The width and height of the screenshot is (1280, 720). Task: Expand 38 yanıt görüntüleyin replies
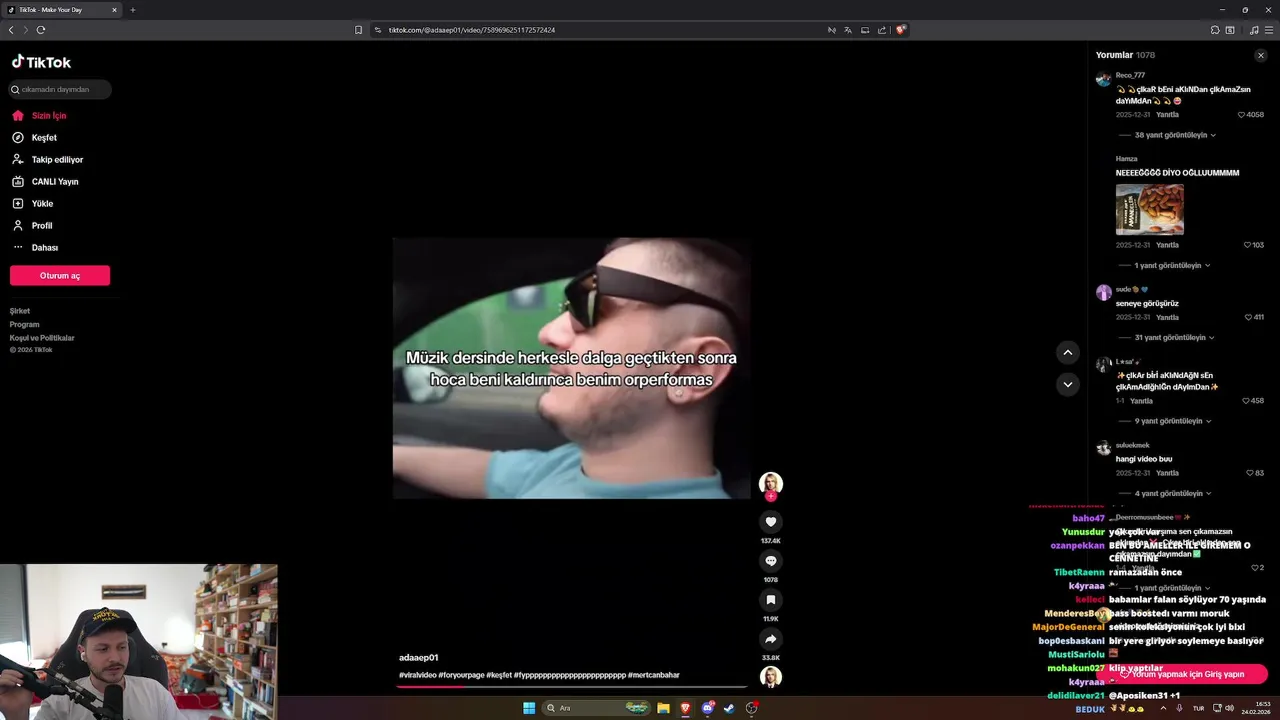point(1174,135)
